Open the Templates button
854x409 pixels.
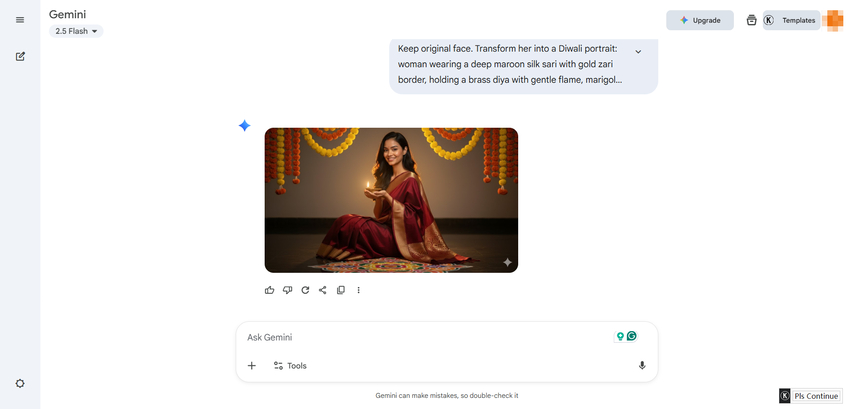[x=791, y=20]
